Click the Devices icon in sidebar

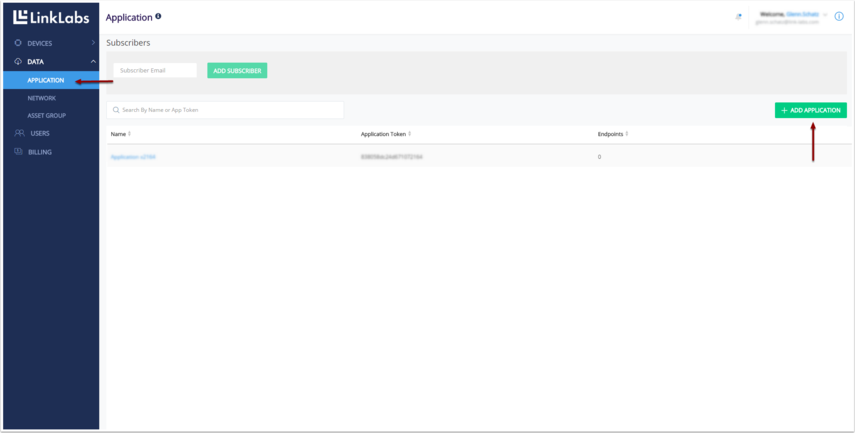(18, 43)
